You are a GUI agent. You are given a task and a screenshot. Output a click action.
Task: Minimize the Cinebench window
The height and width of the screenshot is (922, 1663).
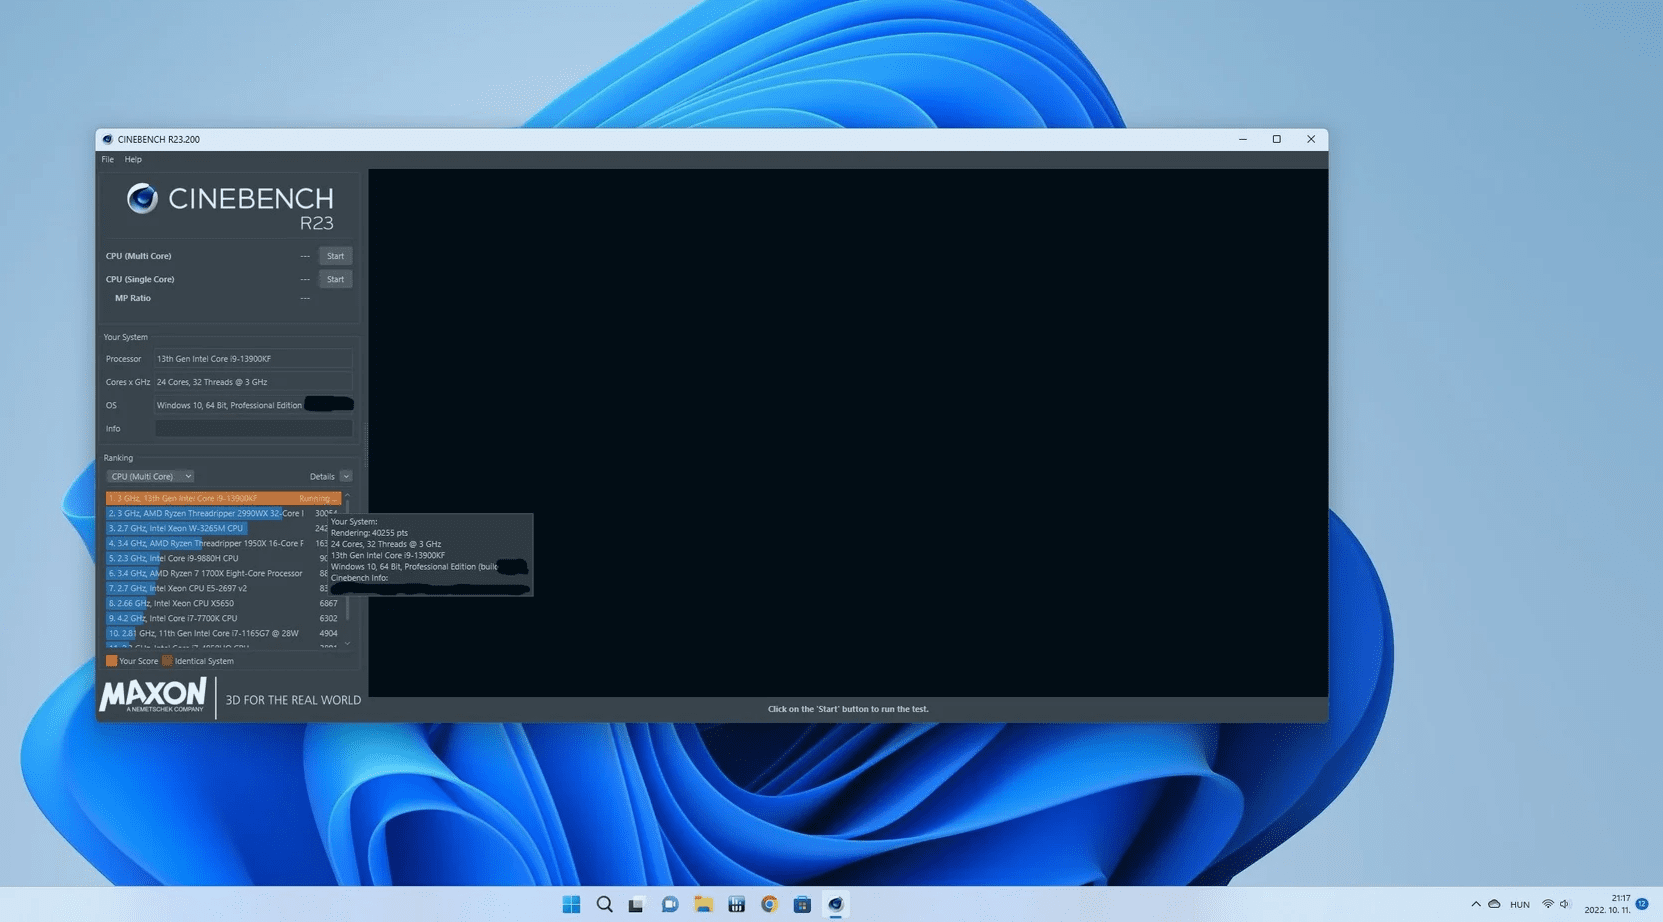pos(1243,139)
